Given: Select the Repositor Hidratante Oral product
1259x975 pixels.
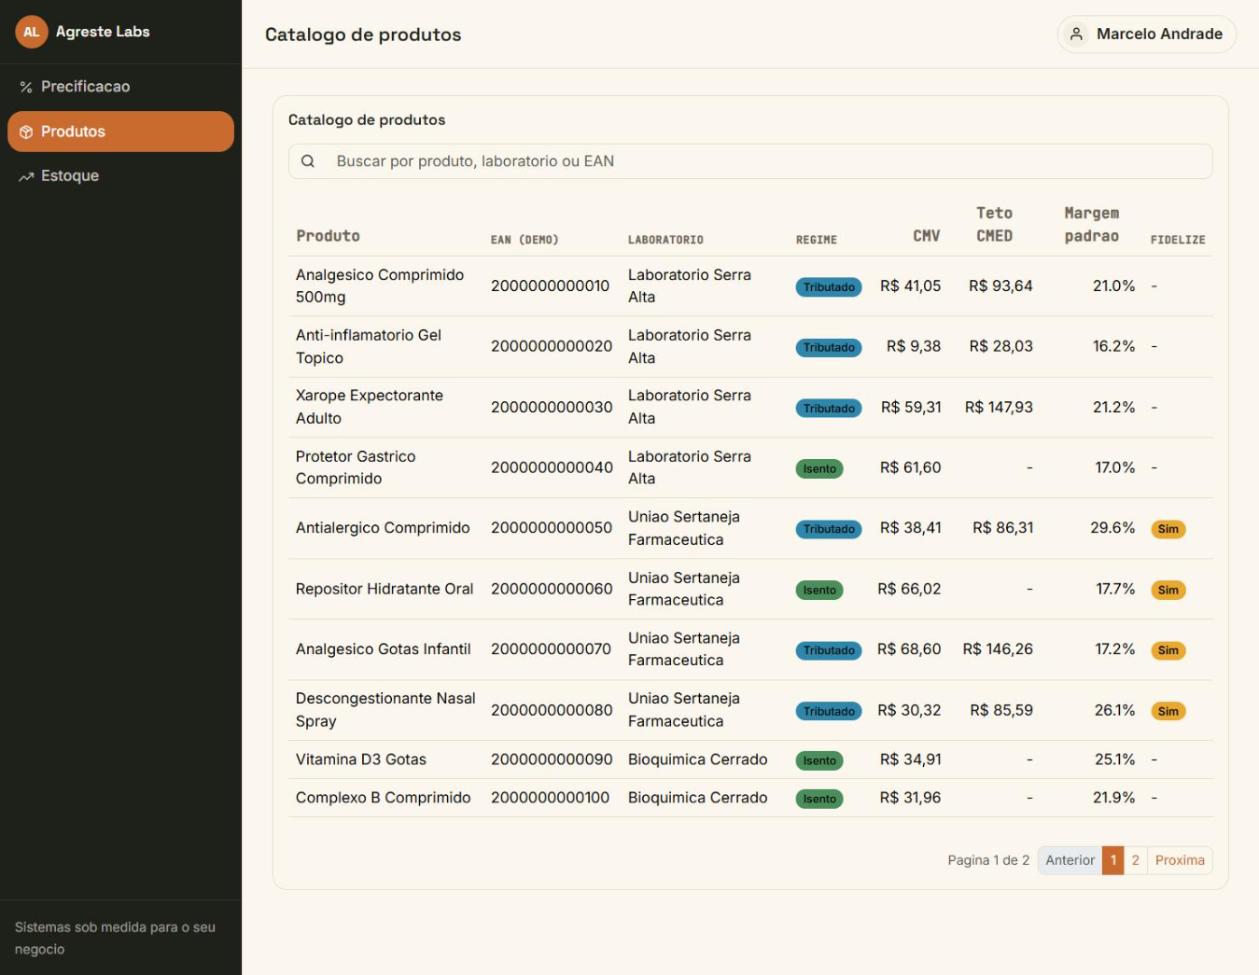Looking at the screenshot, I should [385, 589].
